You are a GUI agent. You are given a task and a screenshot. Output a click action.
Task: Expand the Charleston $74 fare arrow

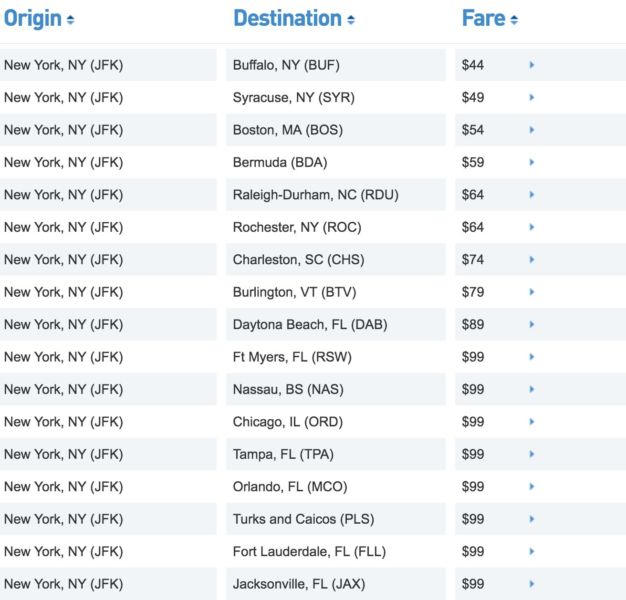pyautogui.click(x=532, y=260)
